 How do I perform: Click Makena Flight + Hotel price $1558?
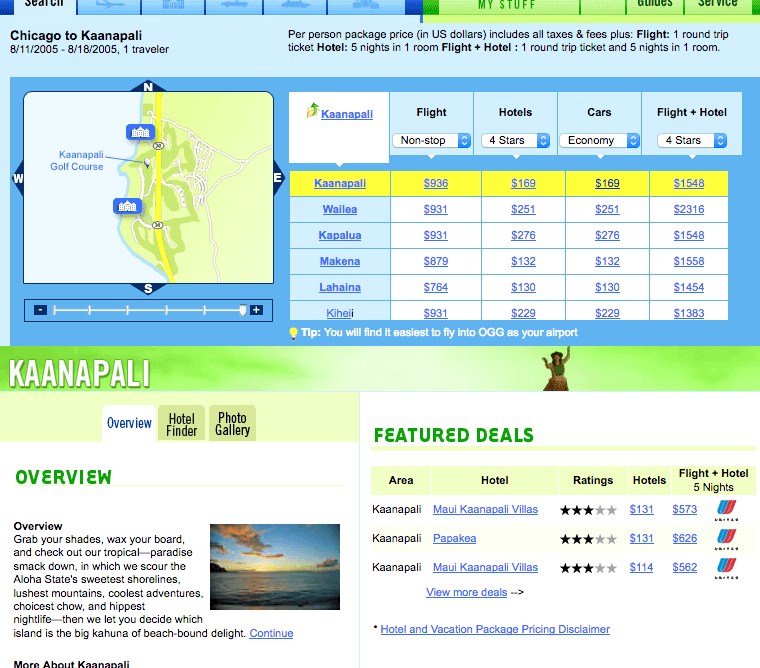pos(689,261)
